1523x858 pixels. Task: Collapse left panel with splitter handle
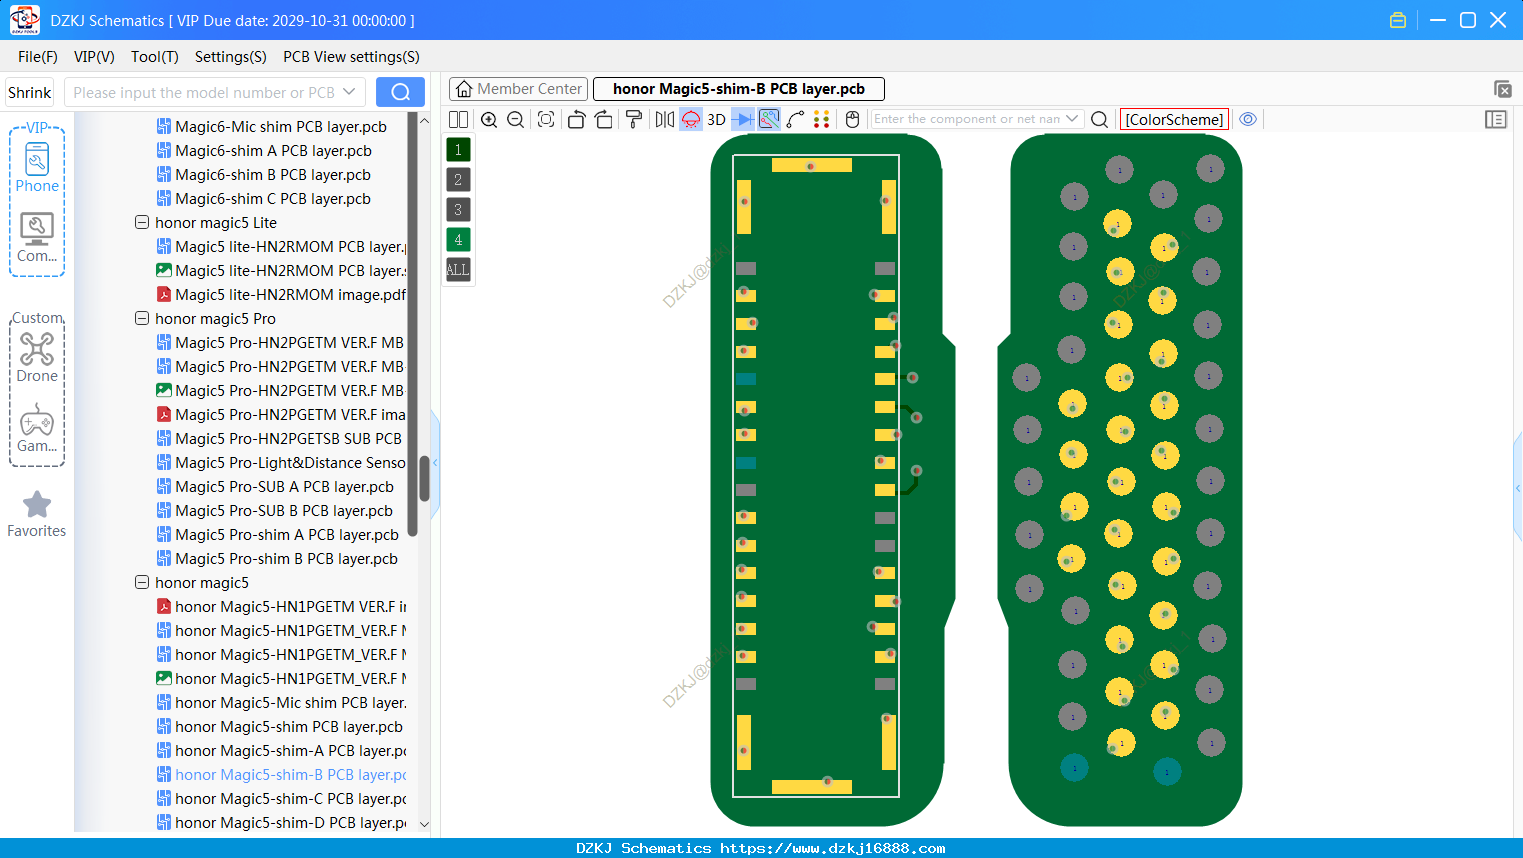click(x=435, y=462)
